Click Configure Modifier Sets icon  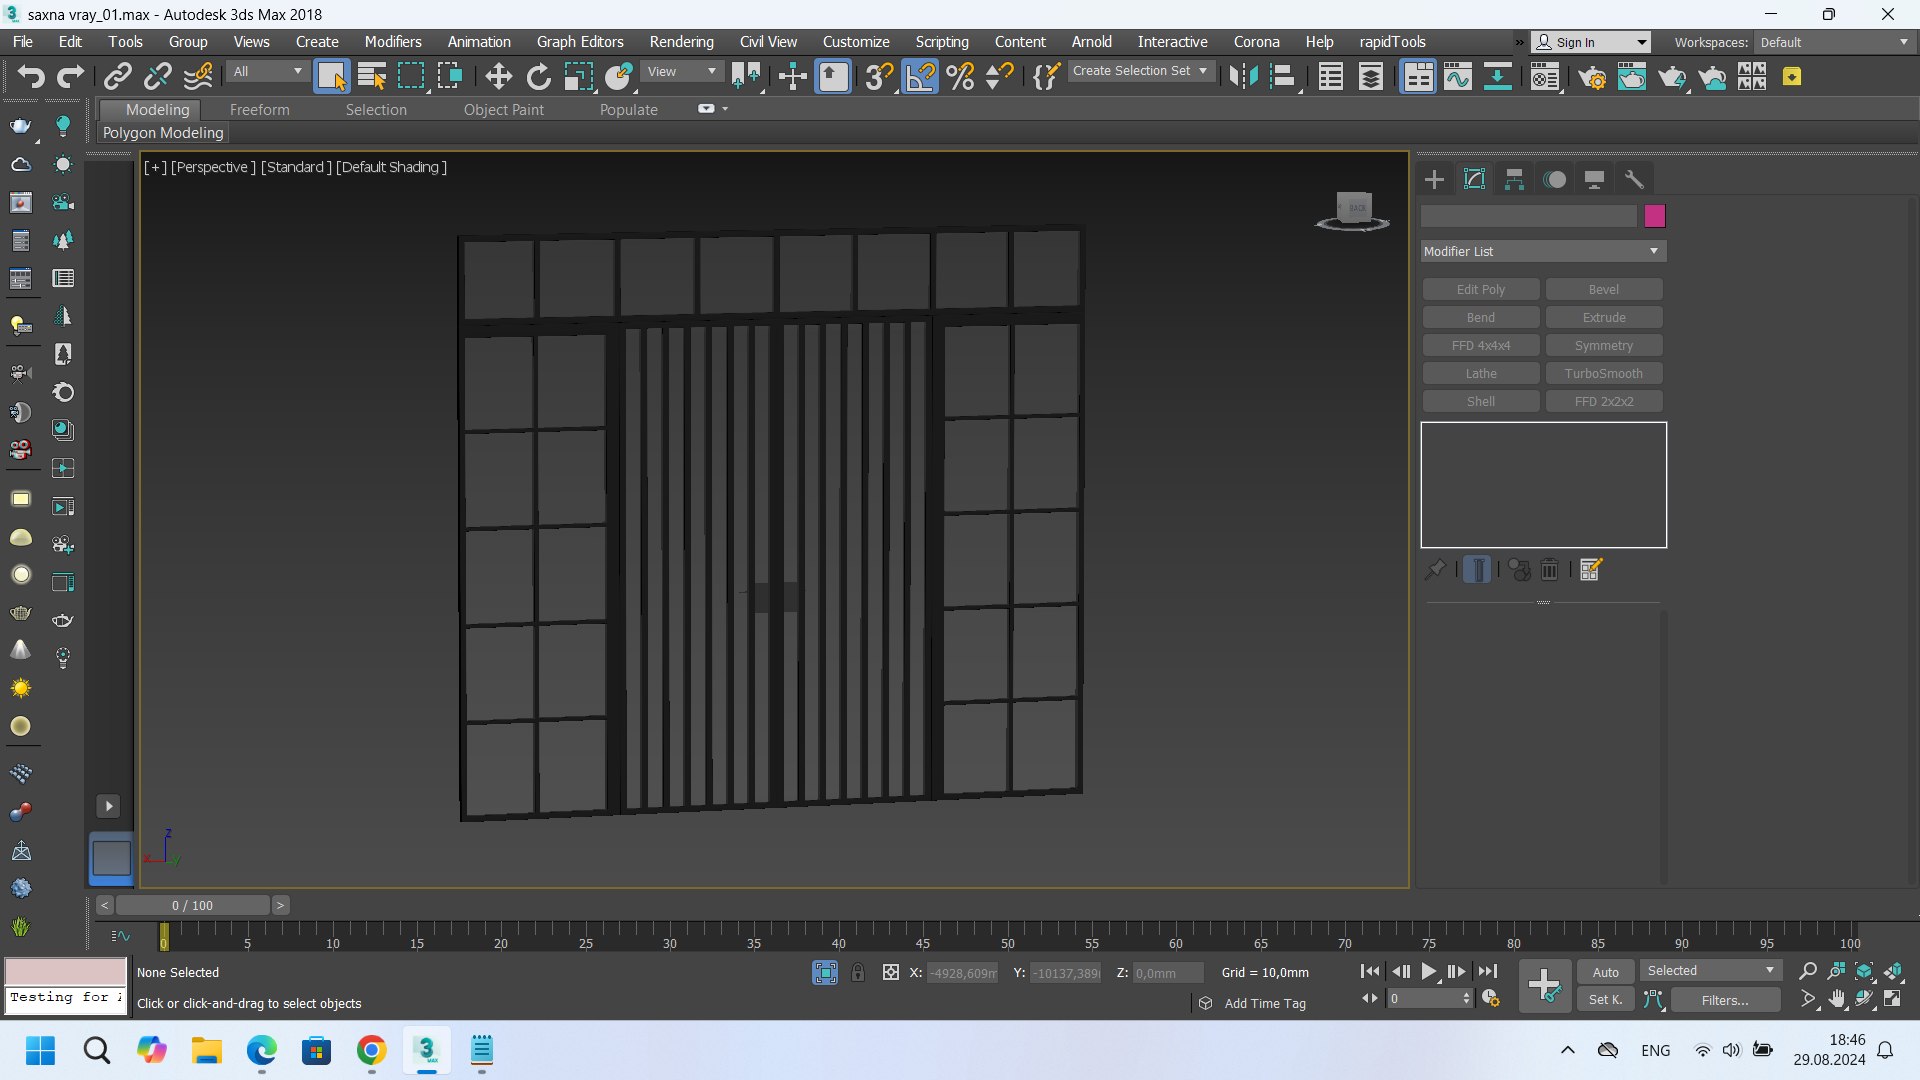(x=1591, y=569)
